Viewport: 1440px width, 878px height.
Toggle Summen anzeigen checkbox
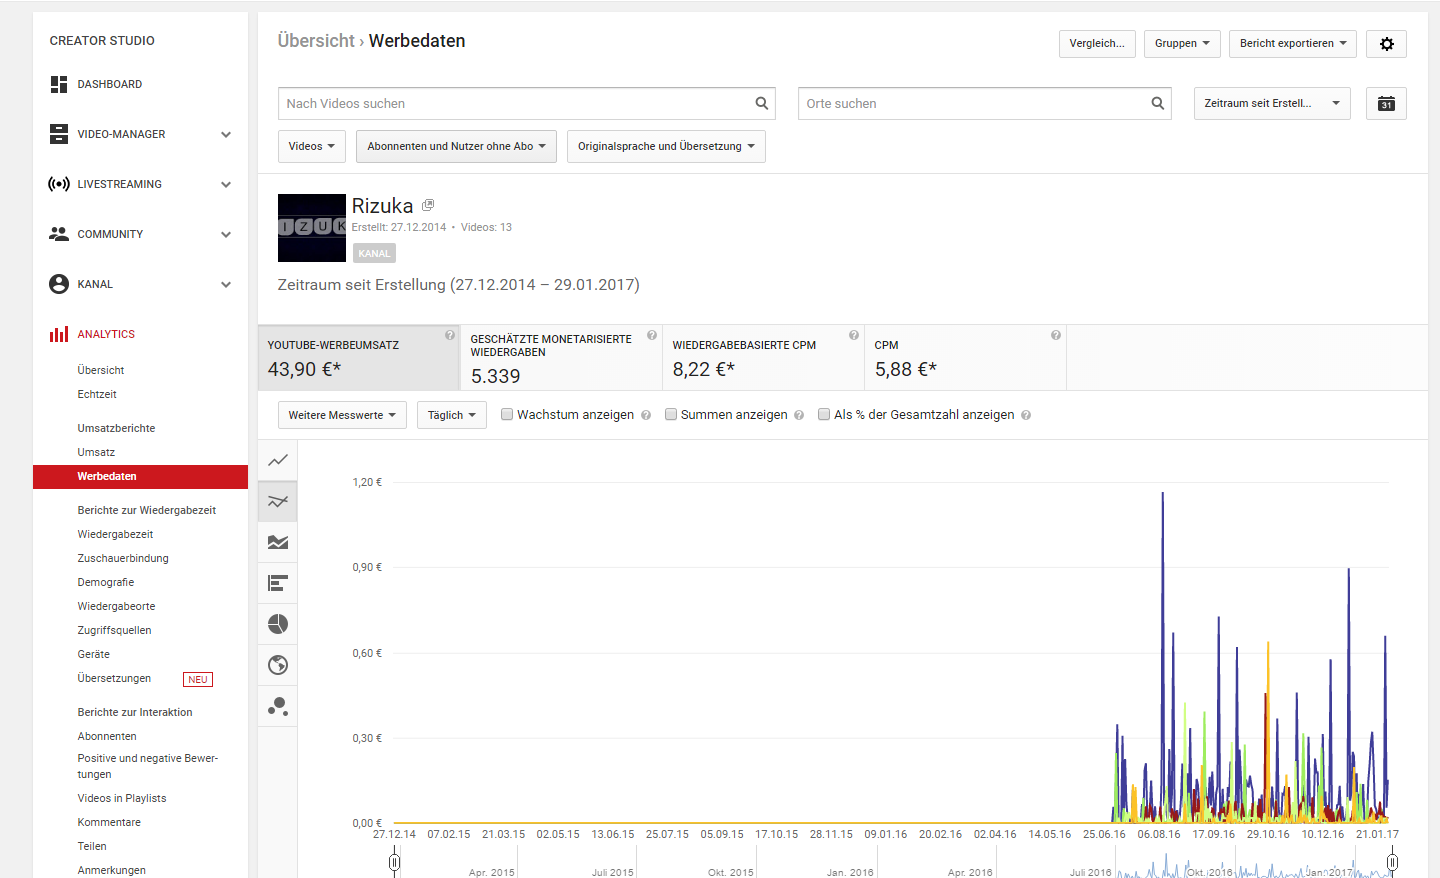click(x=671, y=415)
